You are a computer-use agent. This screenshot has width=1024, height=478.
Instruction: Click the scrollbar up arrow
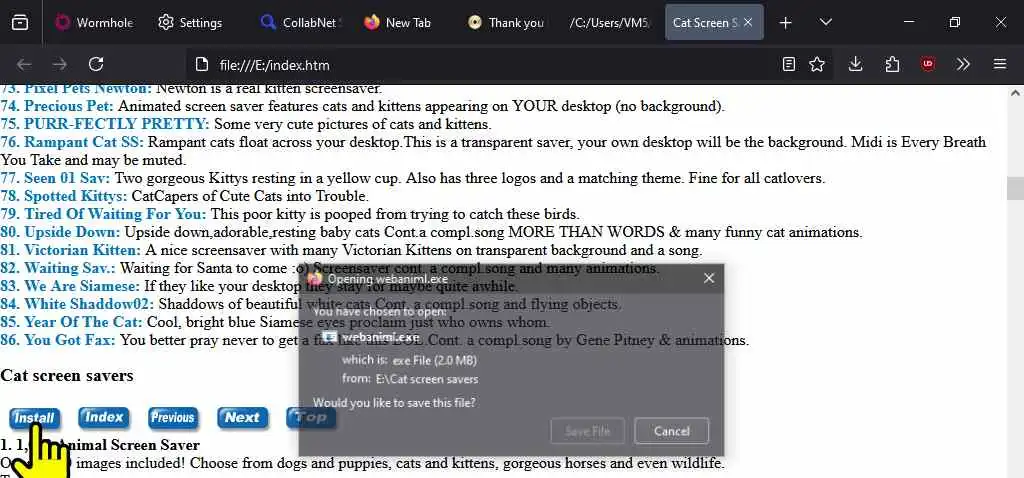(x=1015, y=93)
